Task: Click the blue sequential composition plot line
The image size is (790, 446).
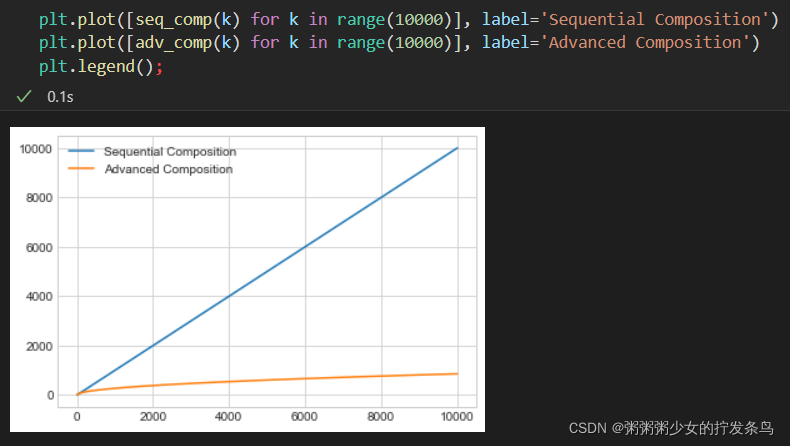Action: (267, 272)
